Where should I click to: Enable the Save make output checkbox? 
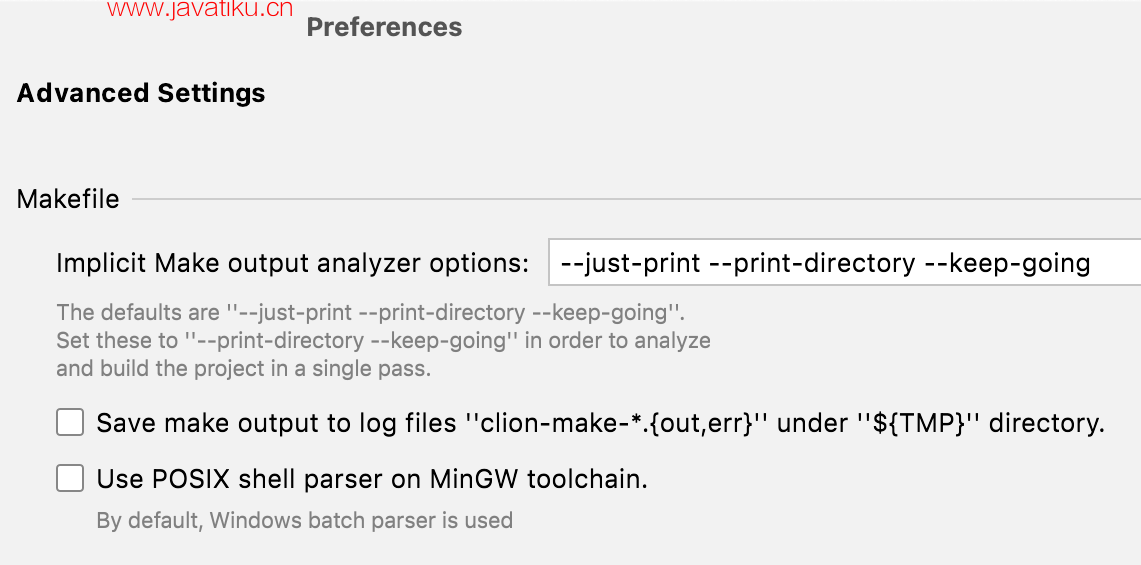coord(70,423)
